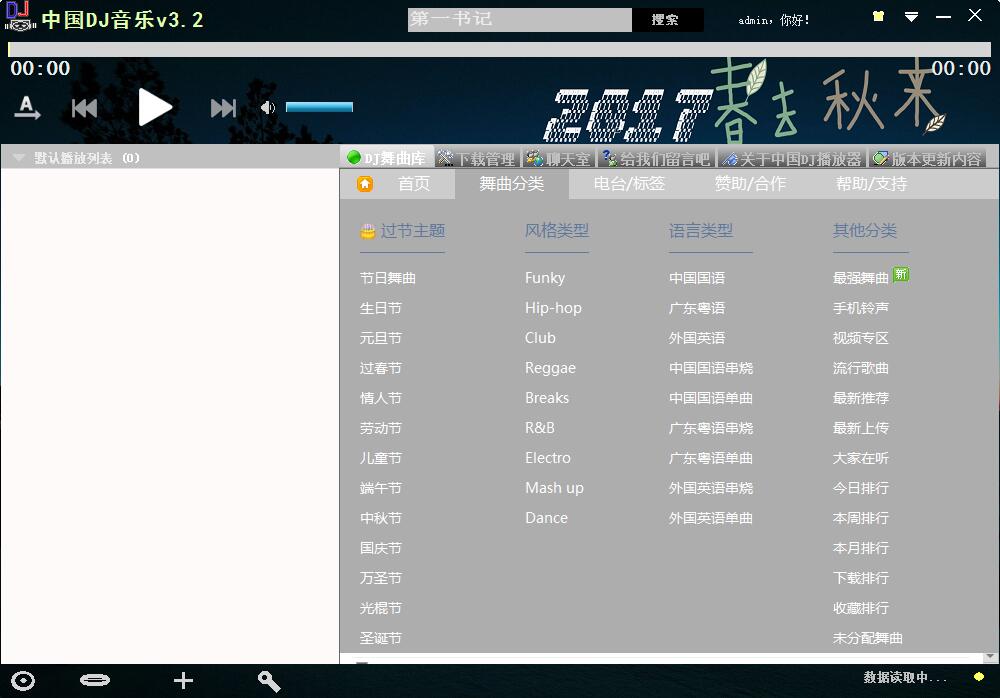Click the scrollbar down arrow
Image resolution: width=1000 pixels, height=698 pixels.
click(x=990, y=656)
